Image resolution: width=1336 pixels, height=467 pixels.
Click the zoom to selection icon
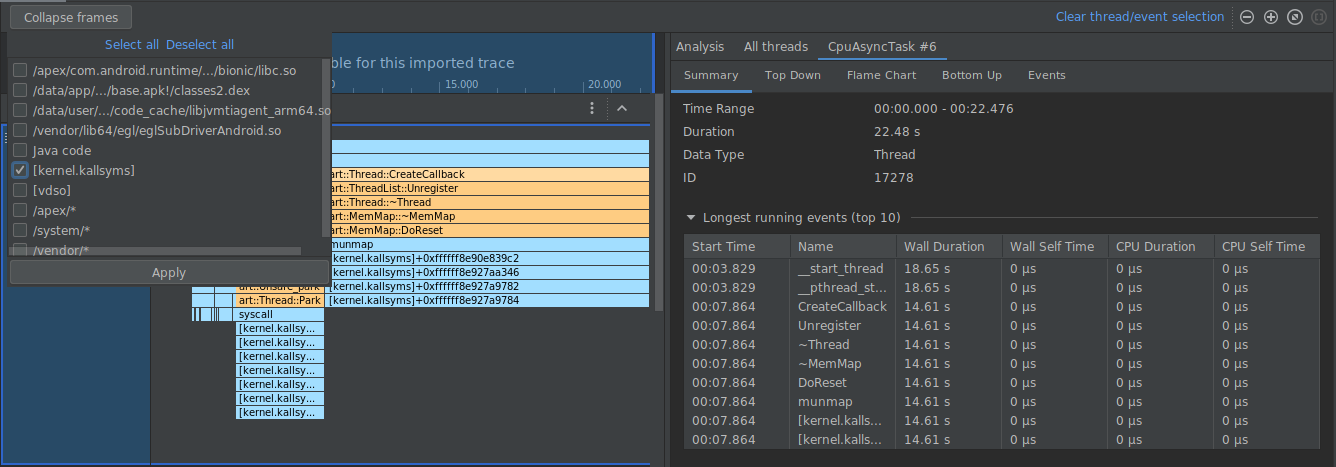click(1319, 17)
